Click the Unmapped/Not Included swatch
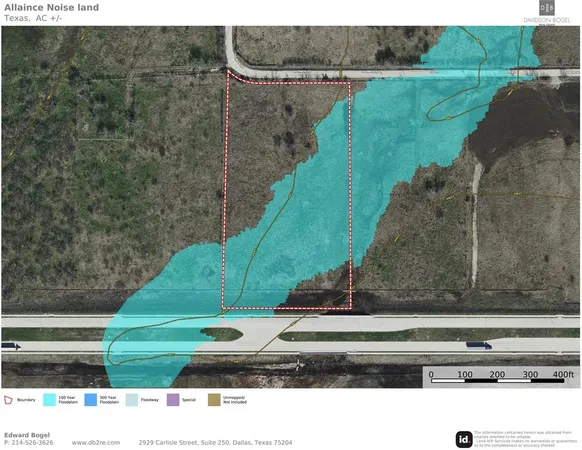The image size is (582, 450). [214, 400]
